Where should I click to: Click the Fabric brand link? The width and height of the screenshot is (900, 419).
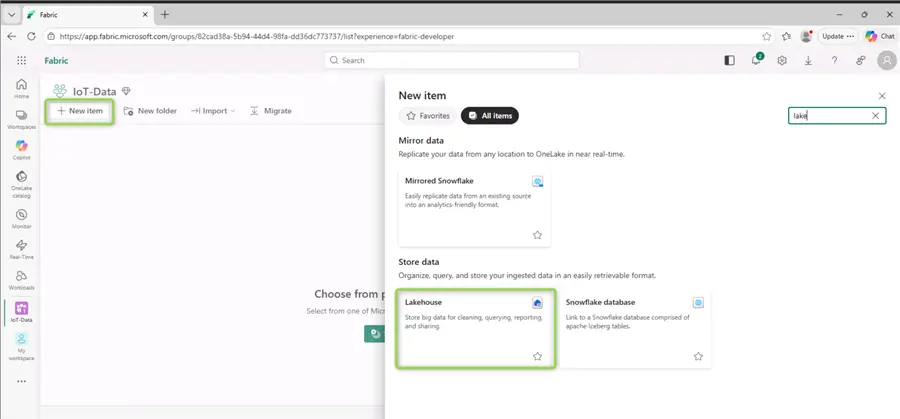[56, 60]
